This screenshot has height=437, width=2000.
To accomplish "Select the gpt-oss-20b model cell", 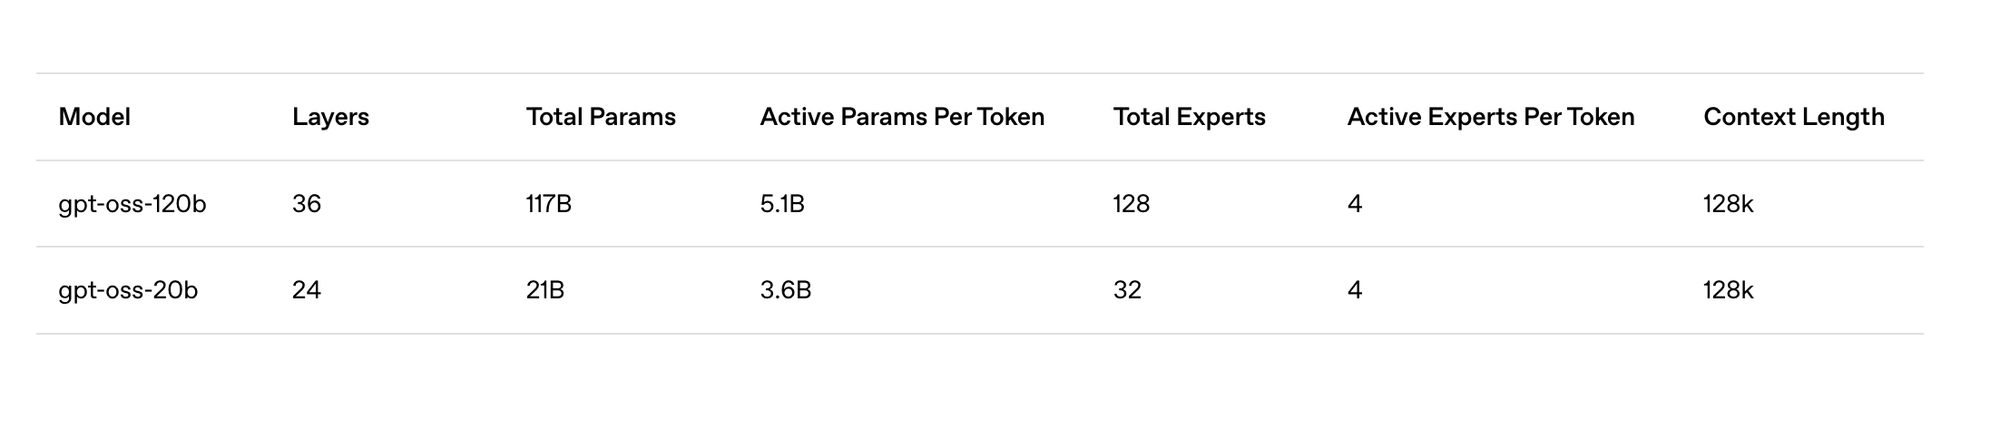I will 128,290.
